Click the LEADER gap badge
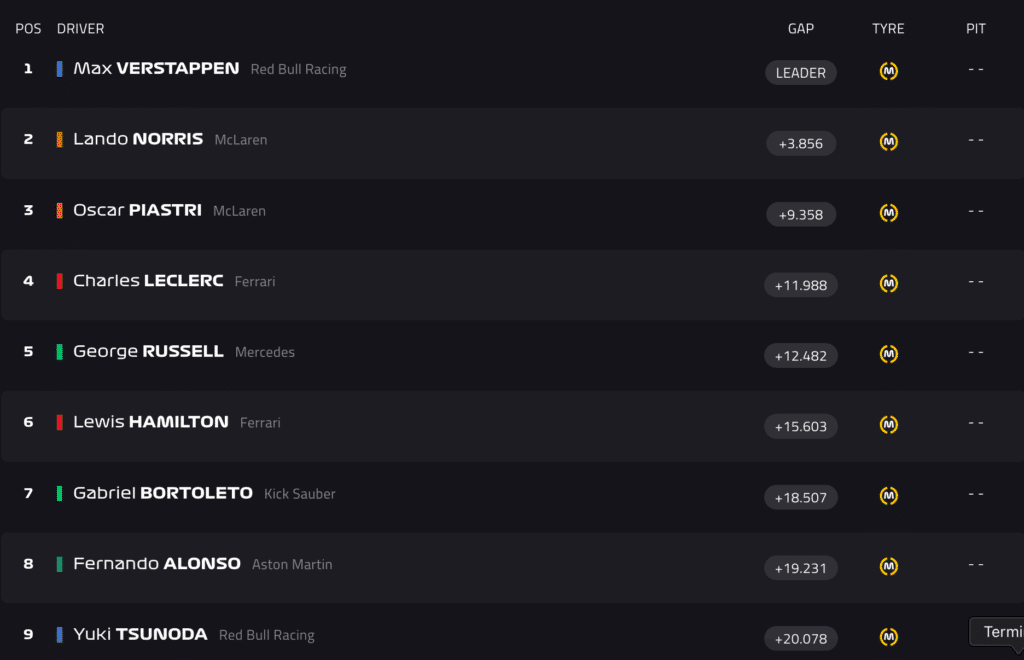The height and width of the screenshot is (660, 1024). 800,73
